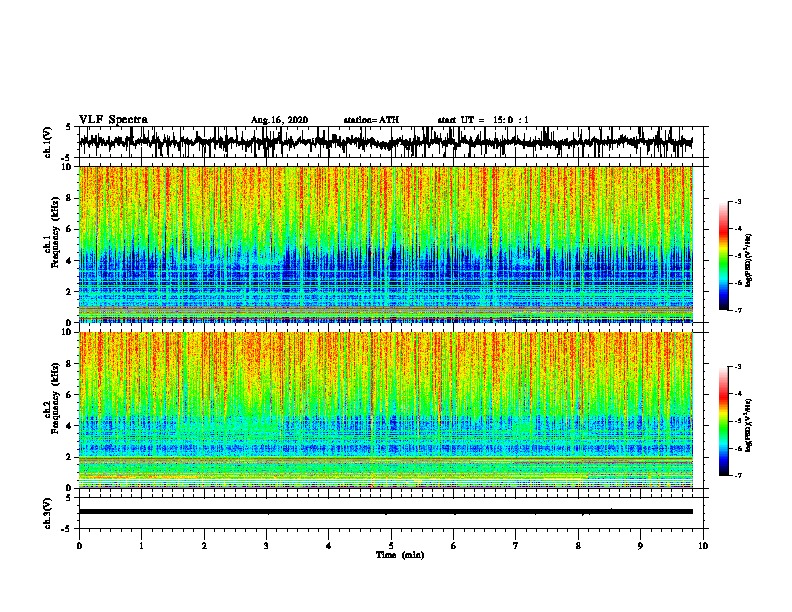Click the 'VLF Spectra' title text
Screen dimensions: 792x612
[x=113, y=120]
